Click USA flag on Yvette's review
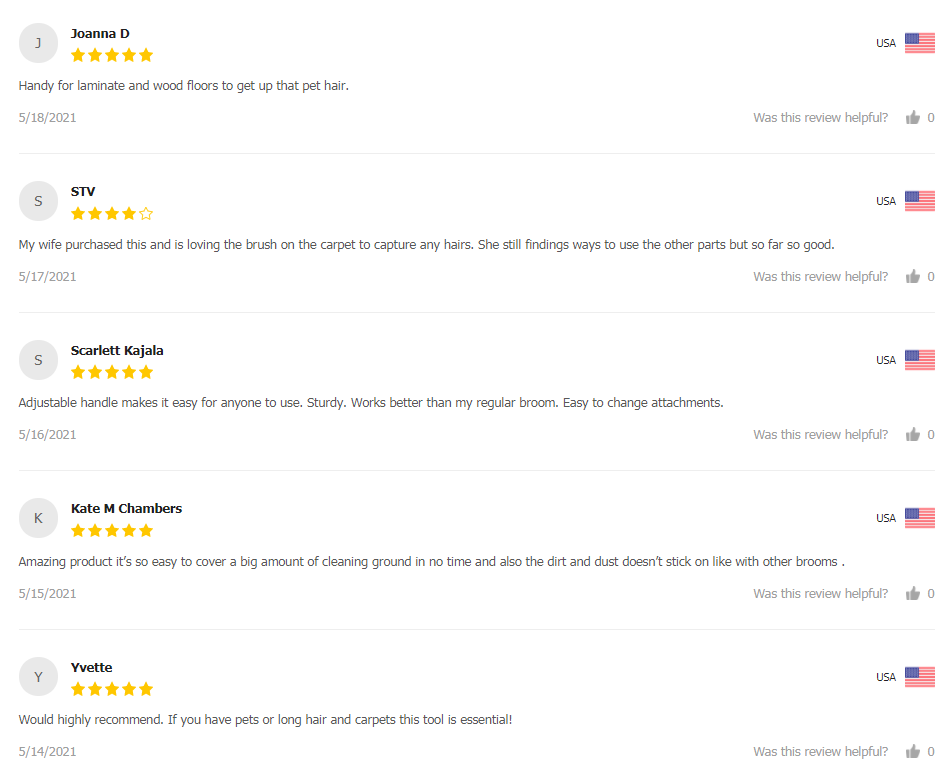The image size is (951, 779). pyautogui.click(x=919, y=677)
